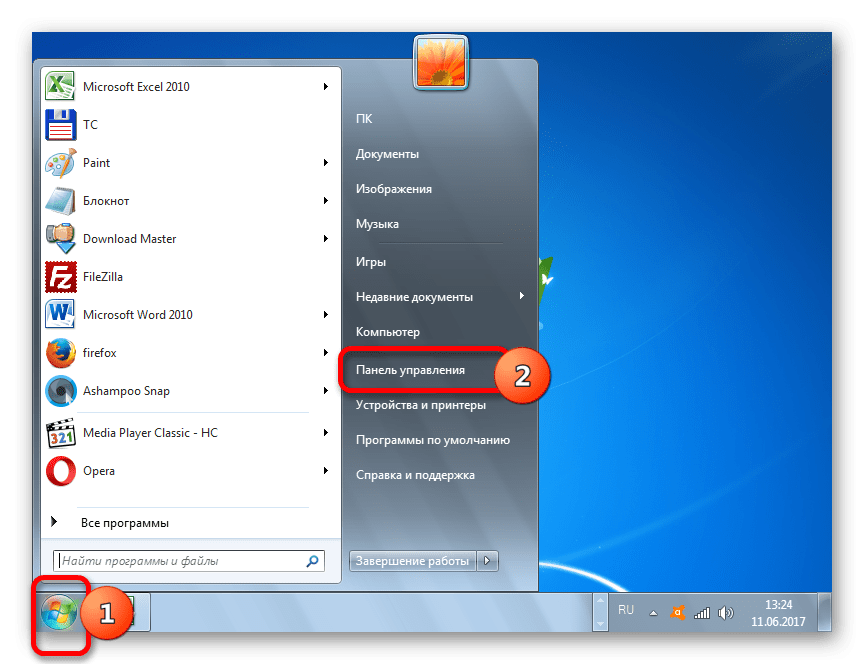This screenshot has height=664, width=864.
Task: Click the Windows Start orb
Action: point(58,611)
